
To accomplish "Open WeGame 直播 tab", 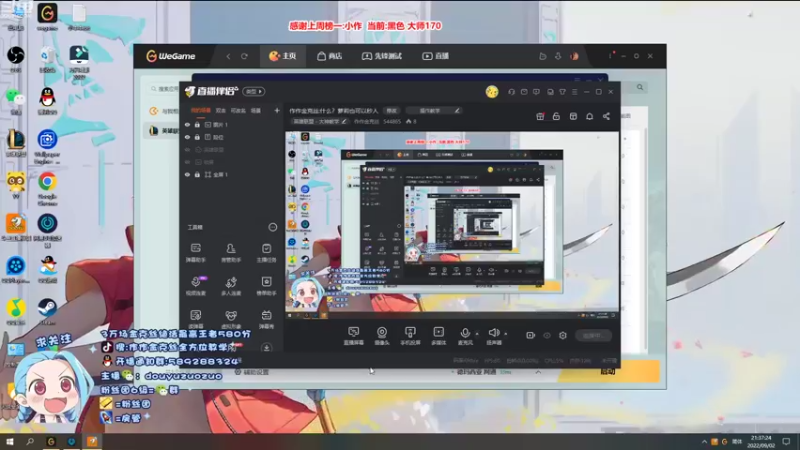I will [x=436, y=56].
